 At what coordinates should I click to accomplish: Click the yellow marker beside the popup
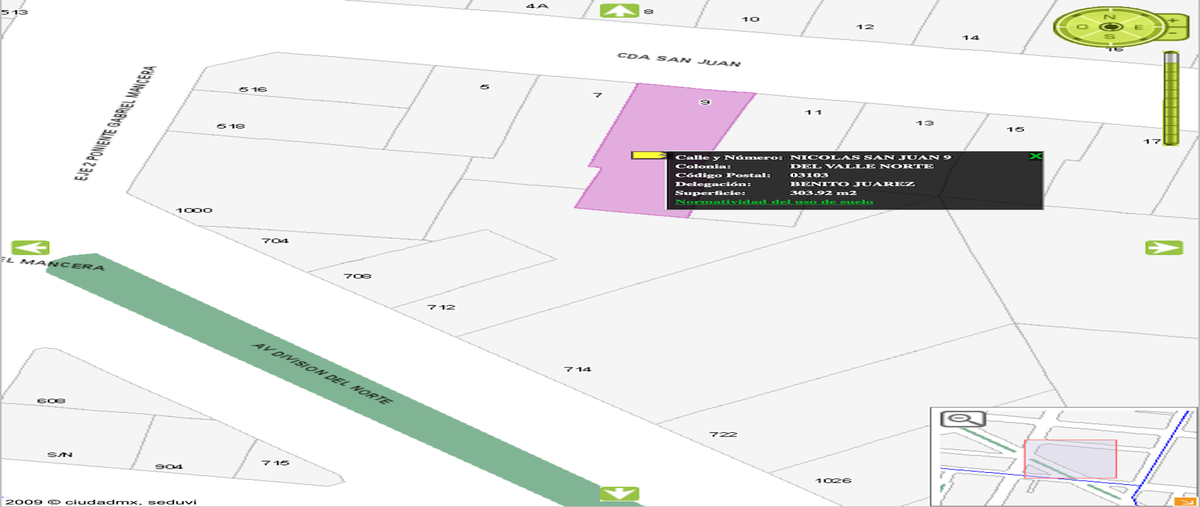(x=650, y=155)
